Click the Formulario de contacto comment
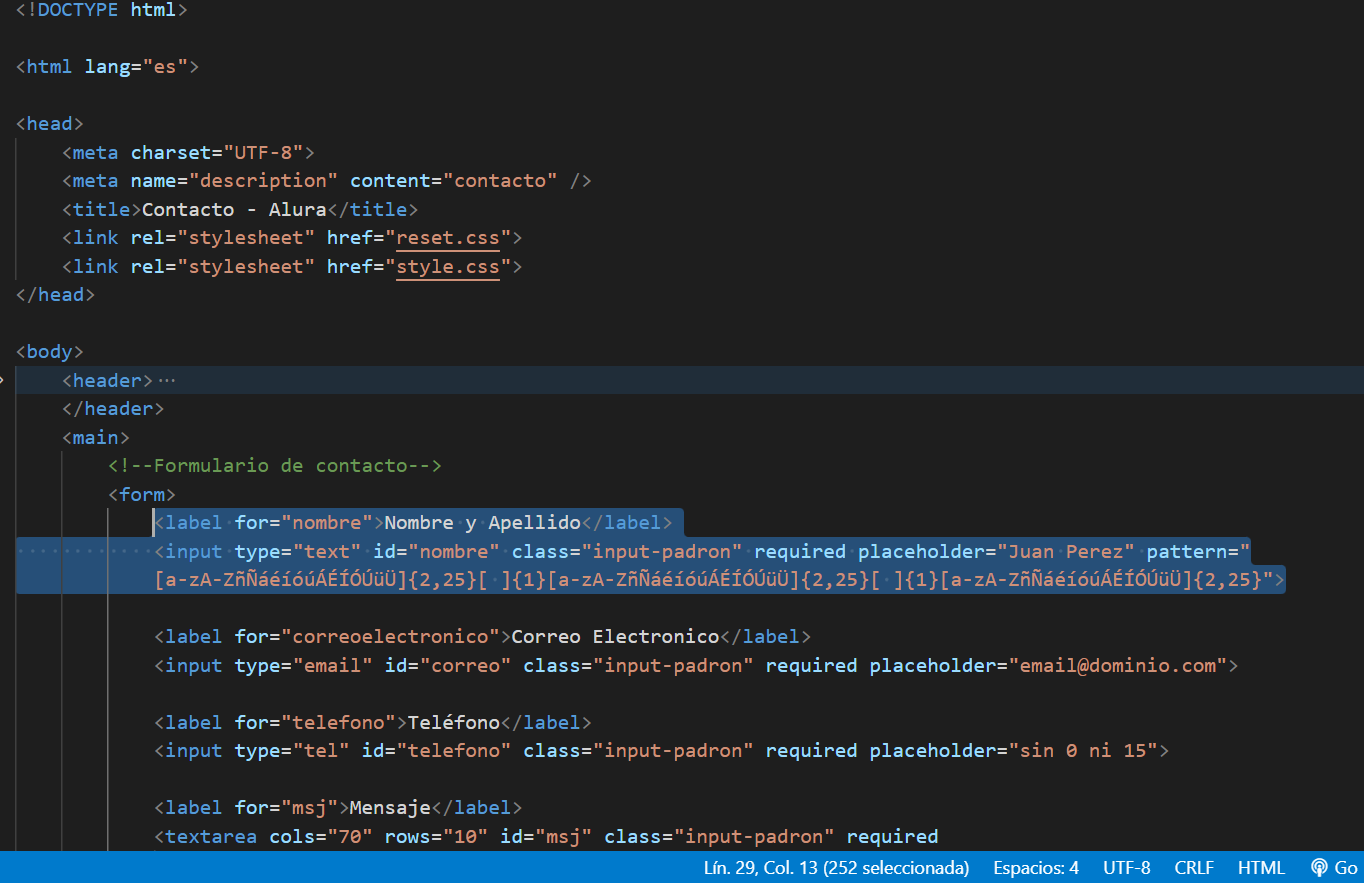Viewport: 1364px width, 883px height. (275, 466)
